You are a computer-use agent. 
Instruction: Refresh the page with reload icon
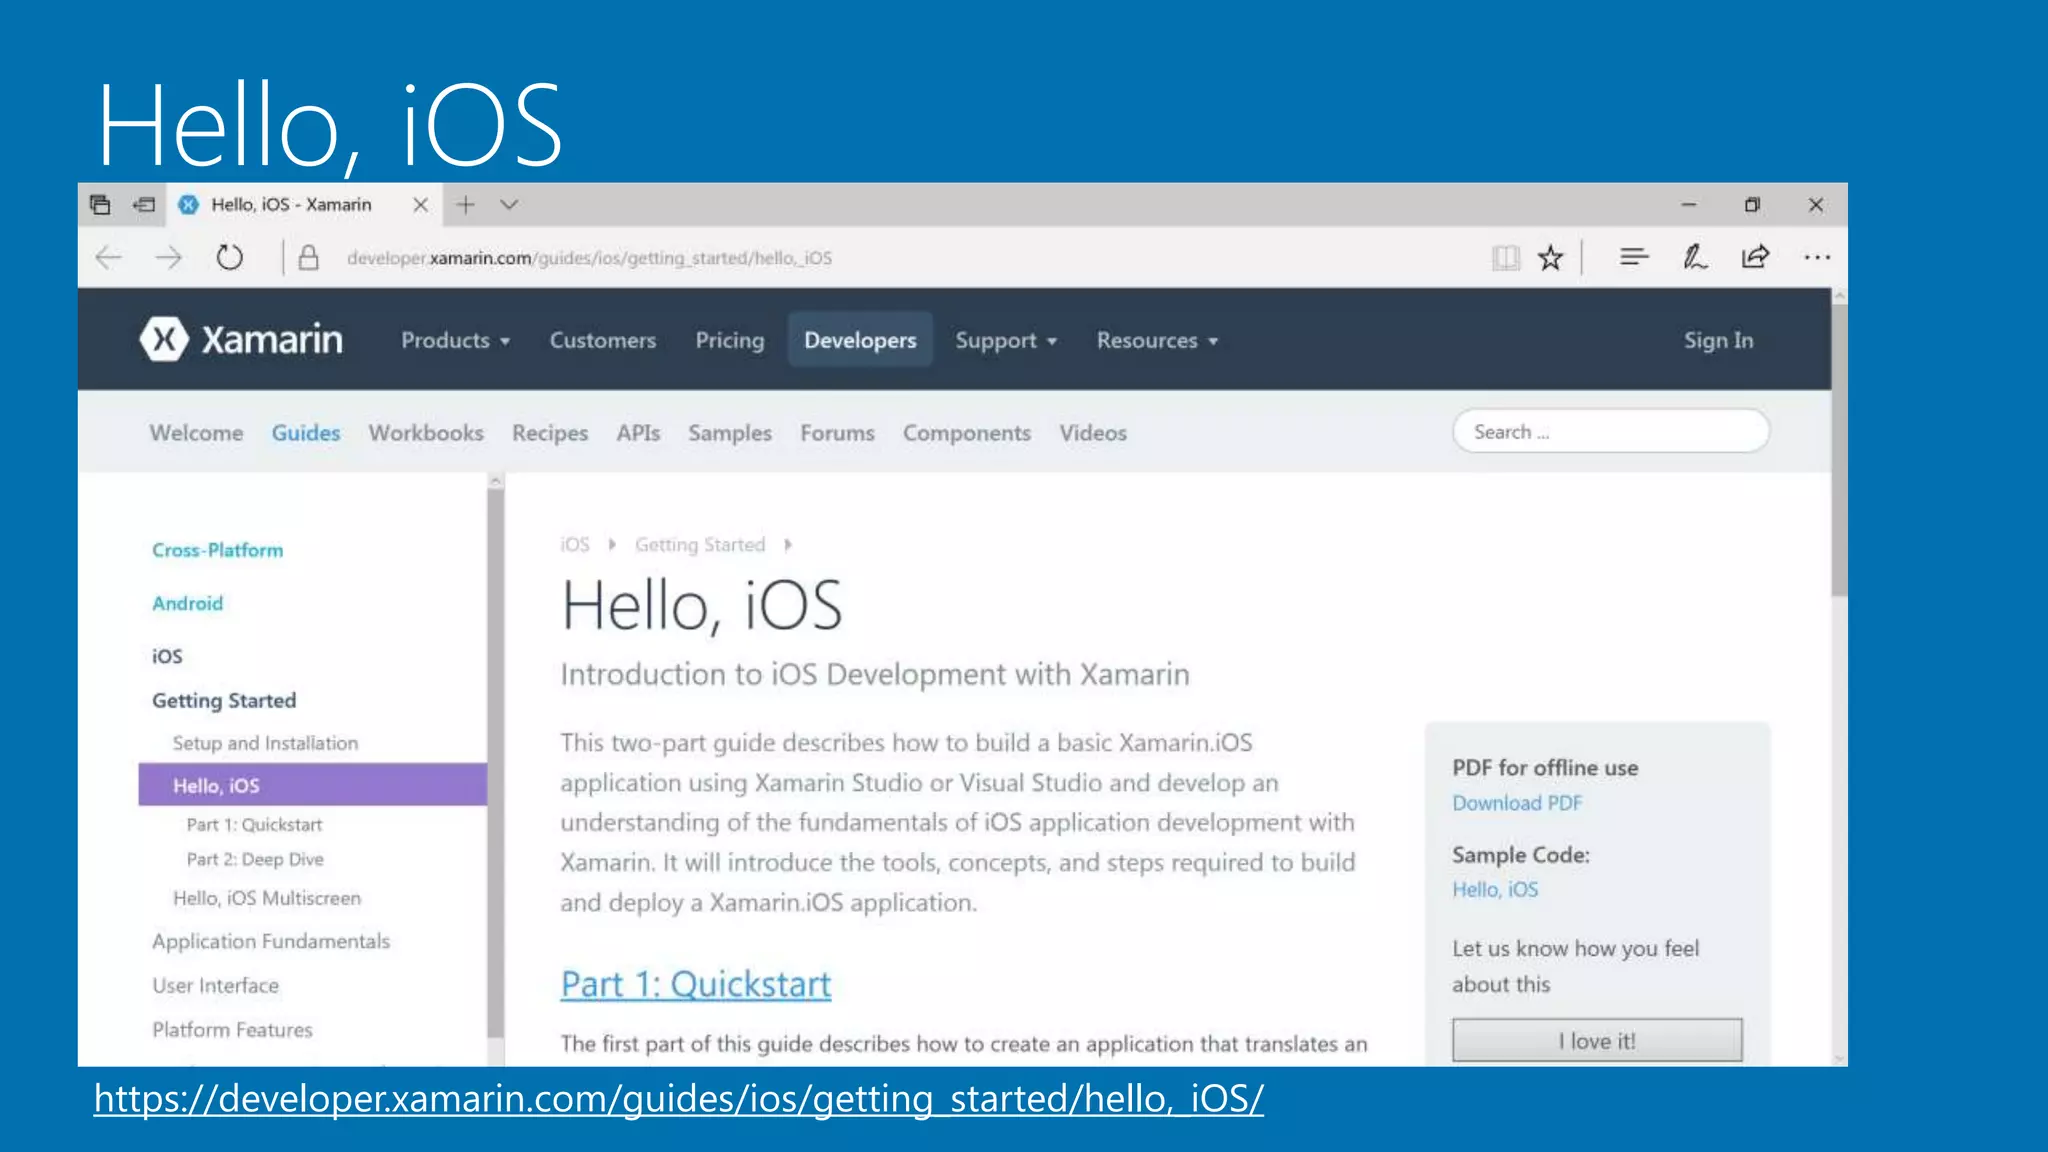[x=230, y=258]
